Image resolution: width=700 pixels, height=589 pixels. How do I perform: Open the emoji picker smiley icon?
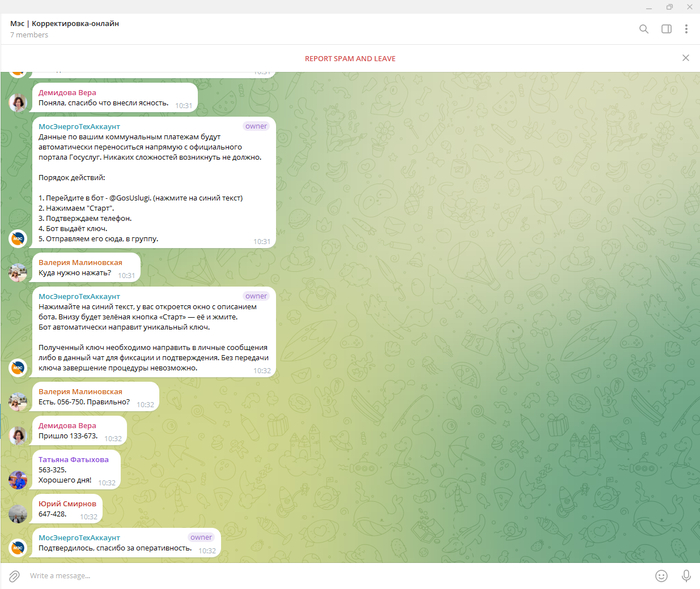(x=661, y=576)
